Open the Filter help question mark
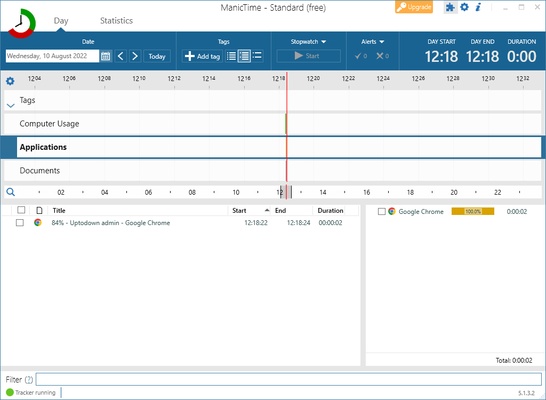The image size is (546, 400). [x=29, y=379]
